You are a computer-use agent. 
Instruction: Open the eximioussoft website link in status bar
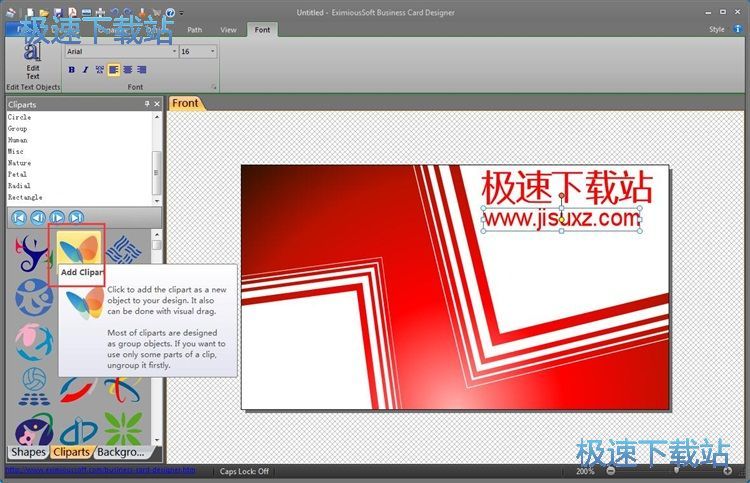point(100,470)
